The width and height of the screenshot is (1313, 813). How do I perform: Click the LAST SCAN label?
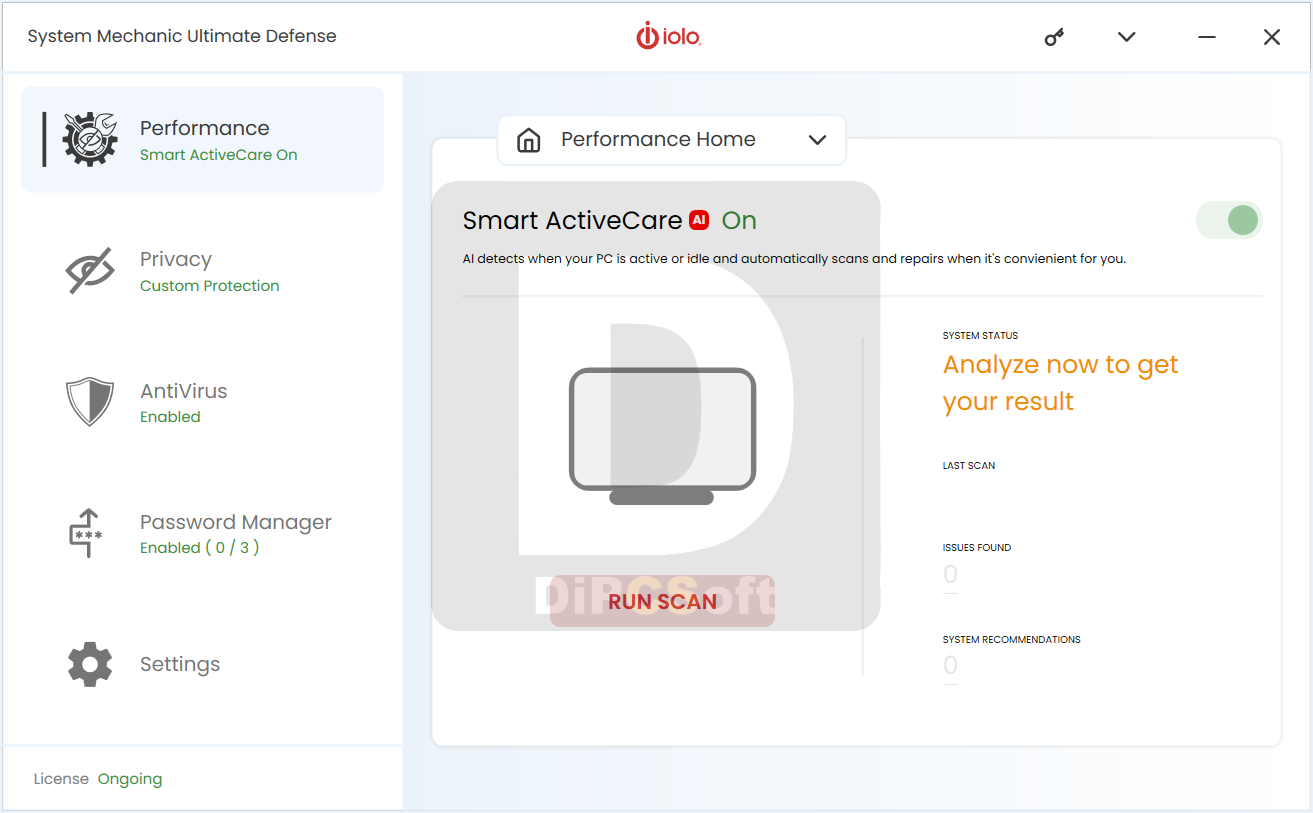(969, 466)
